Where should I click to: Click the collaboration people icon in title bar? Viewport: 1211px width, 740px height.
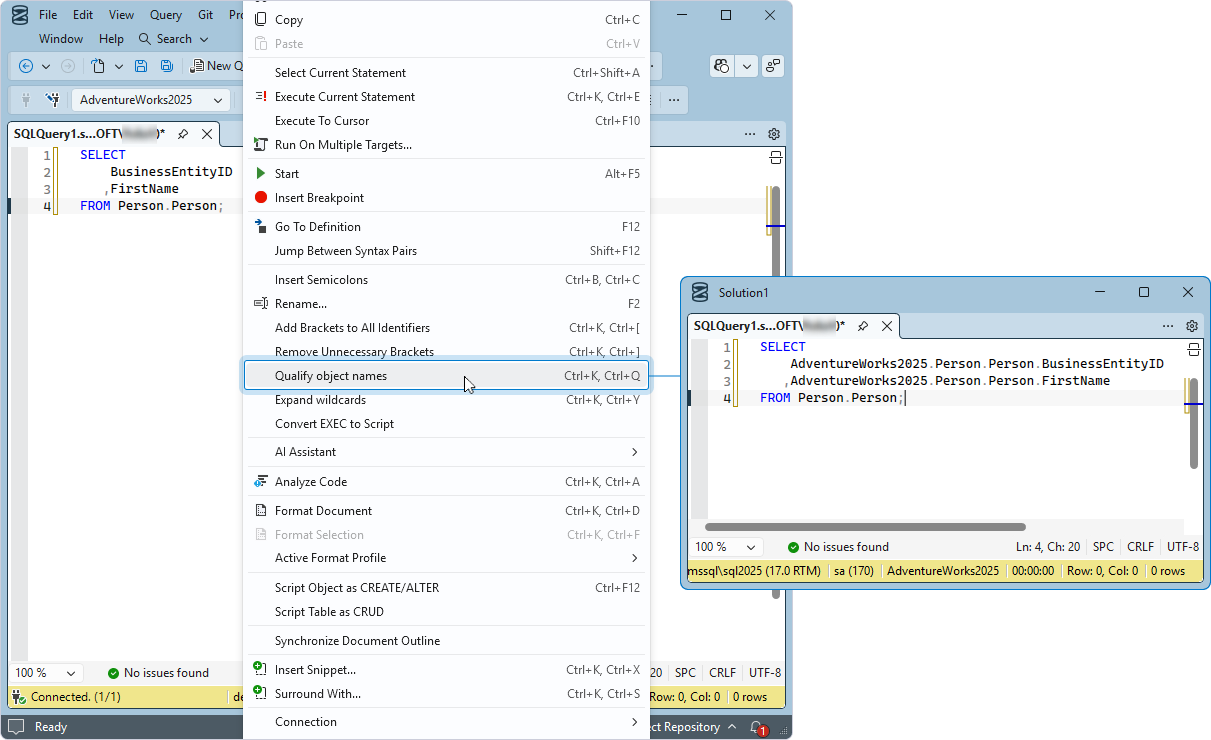(x=722, y=66)
